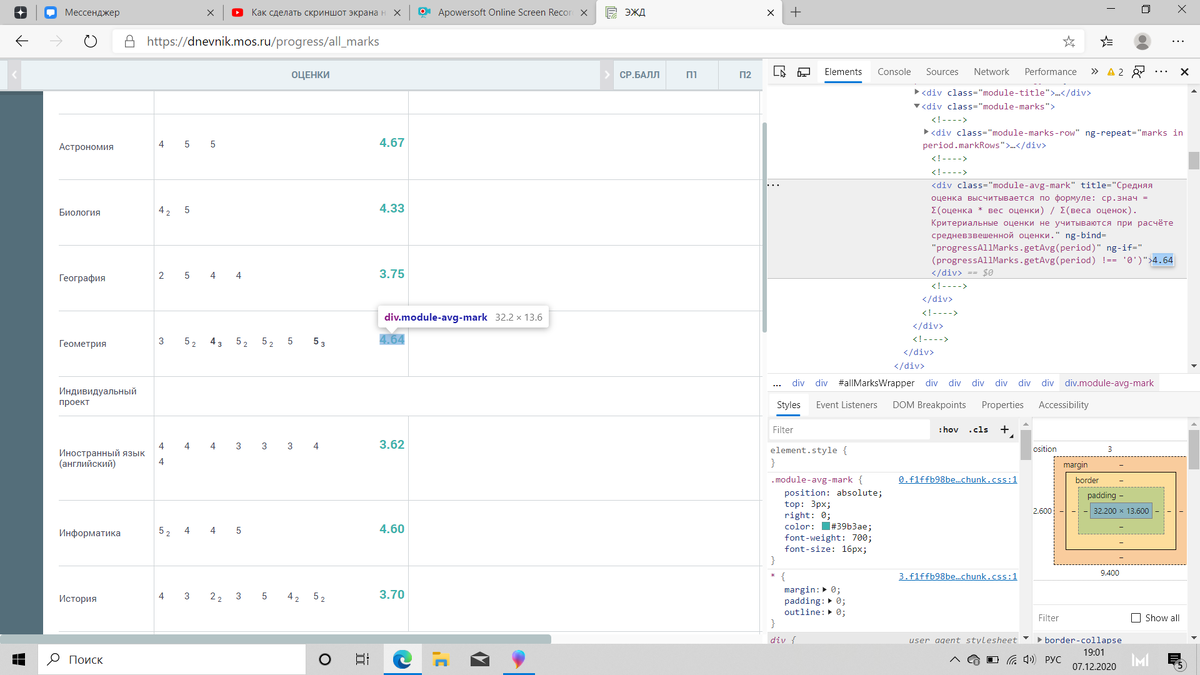Screen dimensions: 1200x675
Task: Add a new style rule with plus
Action: (x=1004, y=429)
